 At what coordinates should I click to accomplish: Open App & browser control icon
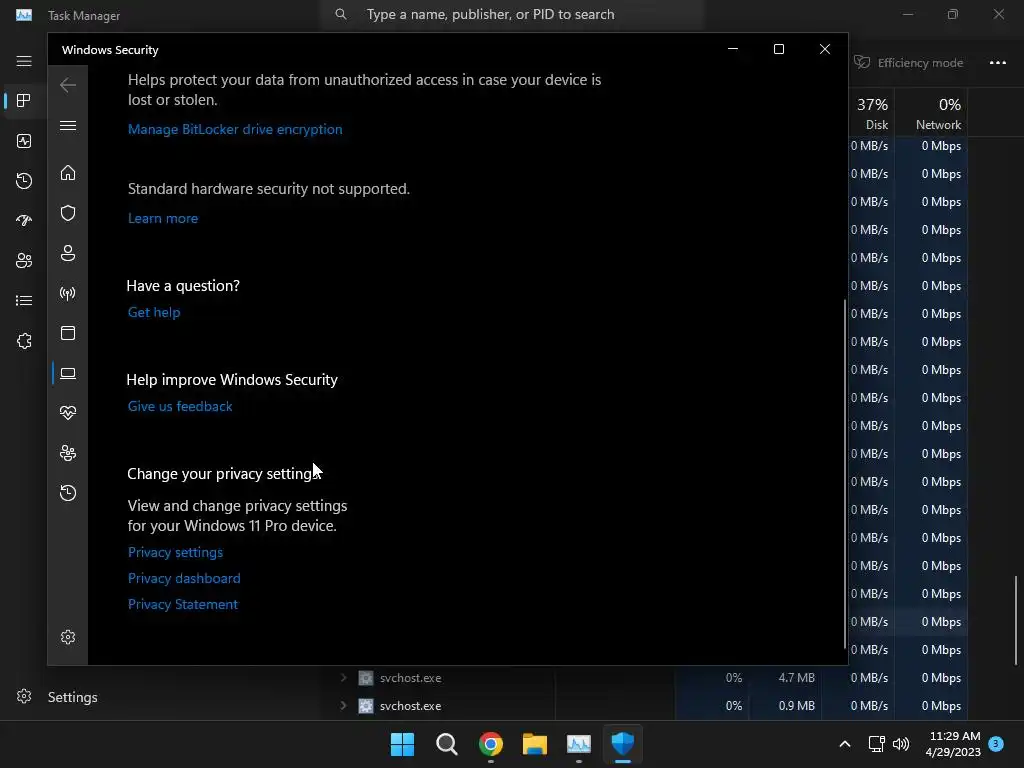pyautogui.click(x=68, y=333)
